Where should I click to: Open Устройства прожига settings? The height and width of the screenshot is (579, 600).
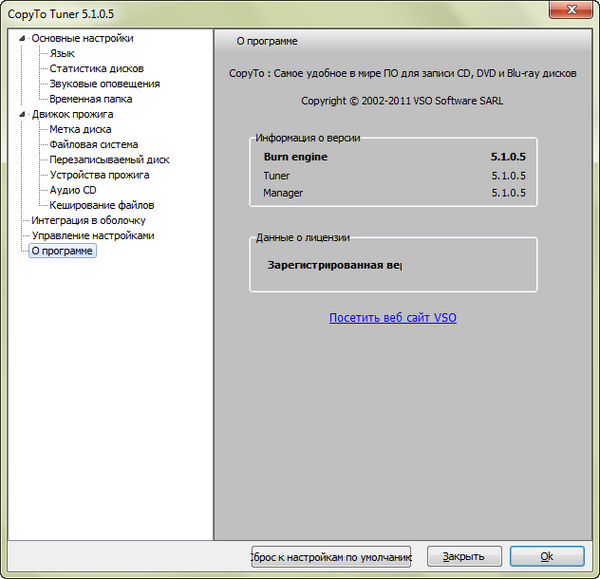(x=99, y=175)
